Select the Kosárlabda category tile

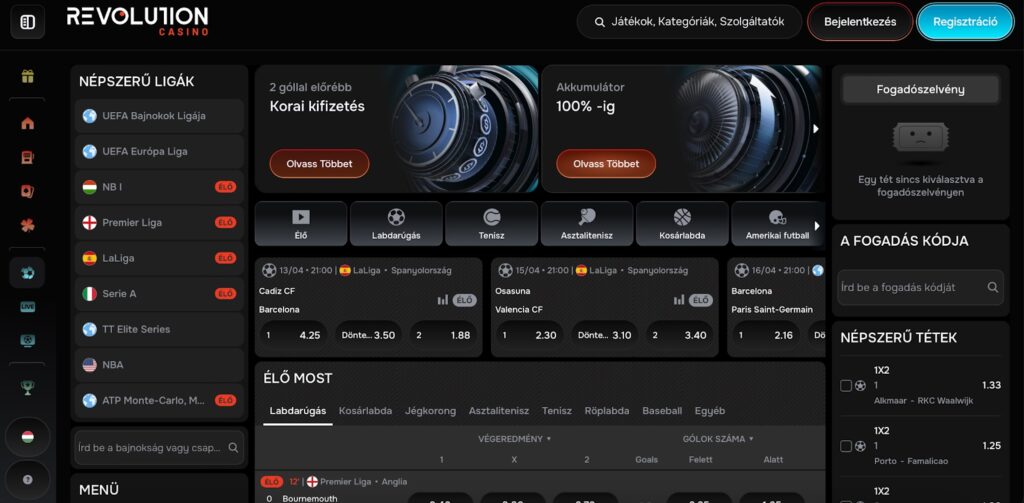(x=682, y=223)
